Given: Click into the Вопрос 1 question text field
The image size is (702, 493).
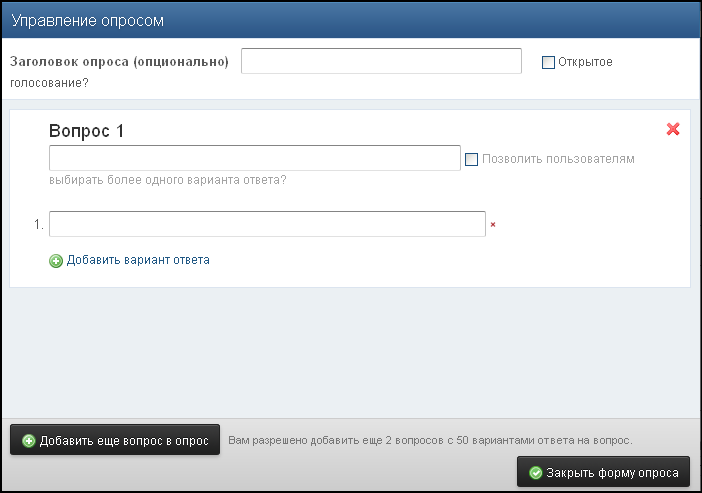Looking at the screenshot, I should click(x=254, y=158).
